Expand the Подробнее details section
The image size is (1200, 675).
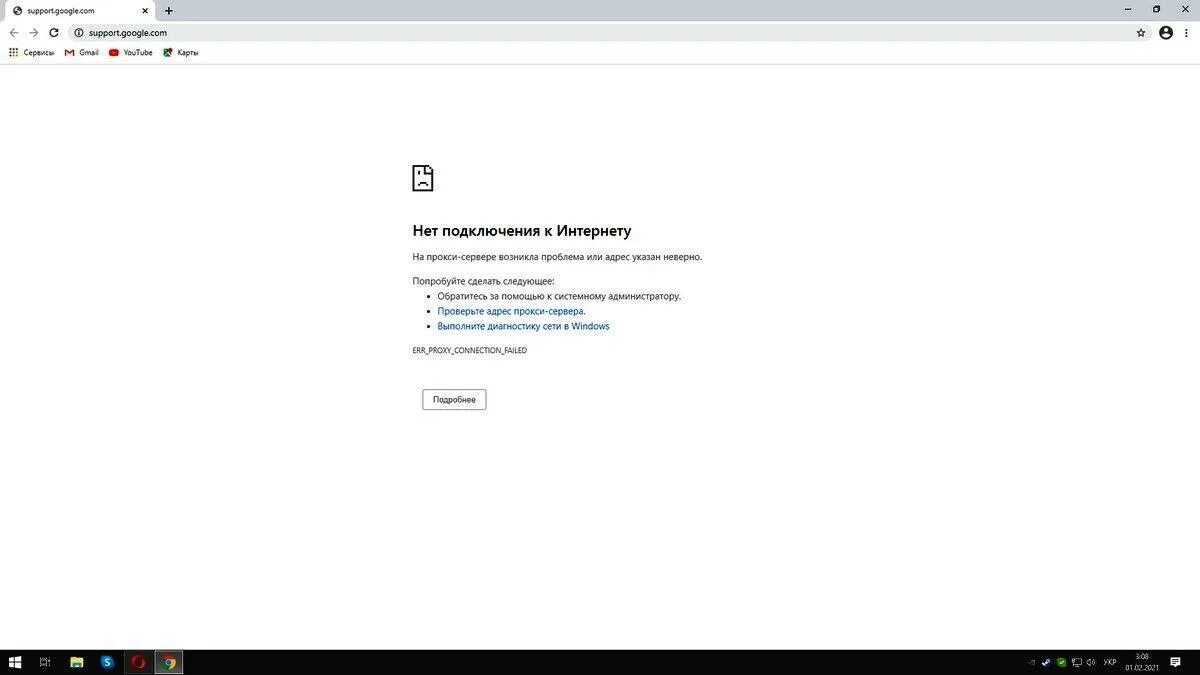[x=454, y=398]
